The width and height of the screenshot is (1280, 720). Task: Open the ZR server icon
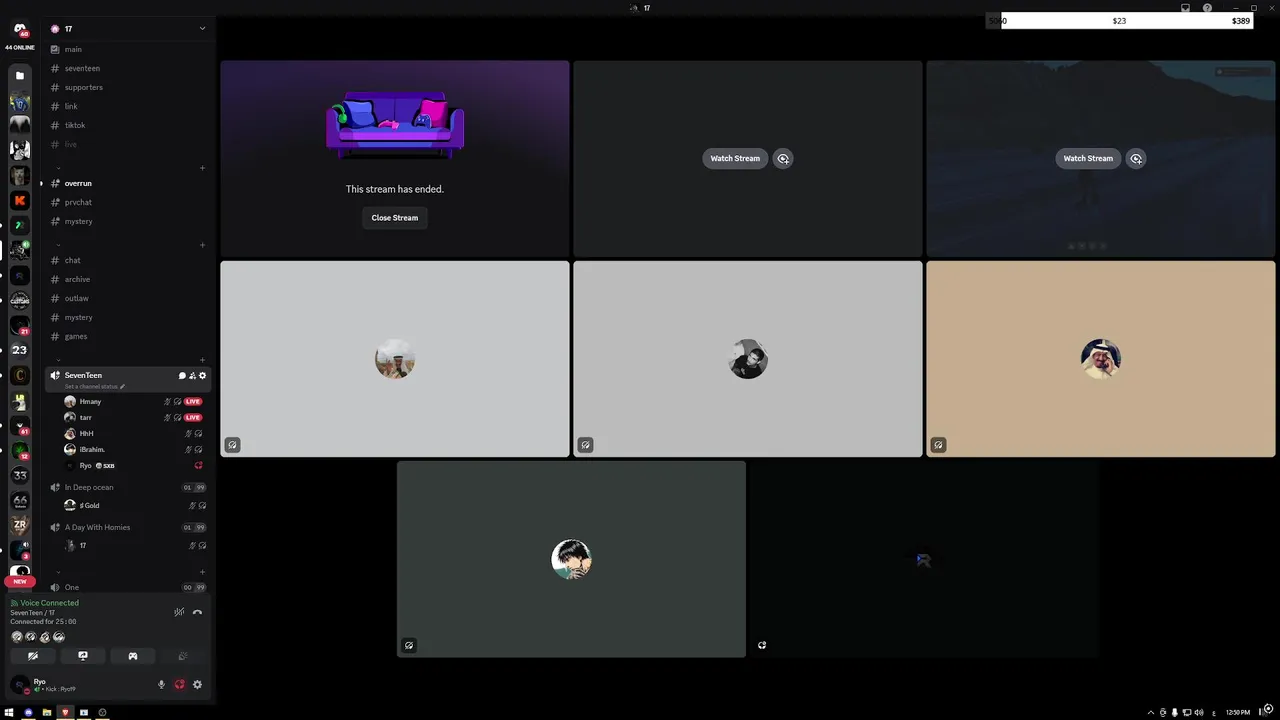tap(19, 525)
